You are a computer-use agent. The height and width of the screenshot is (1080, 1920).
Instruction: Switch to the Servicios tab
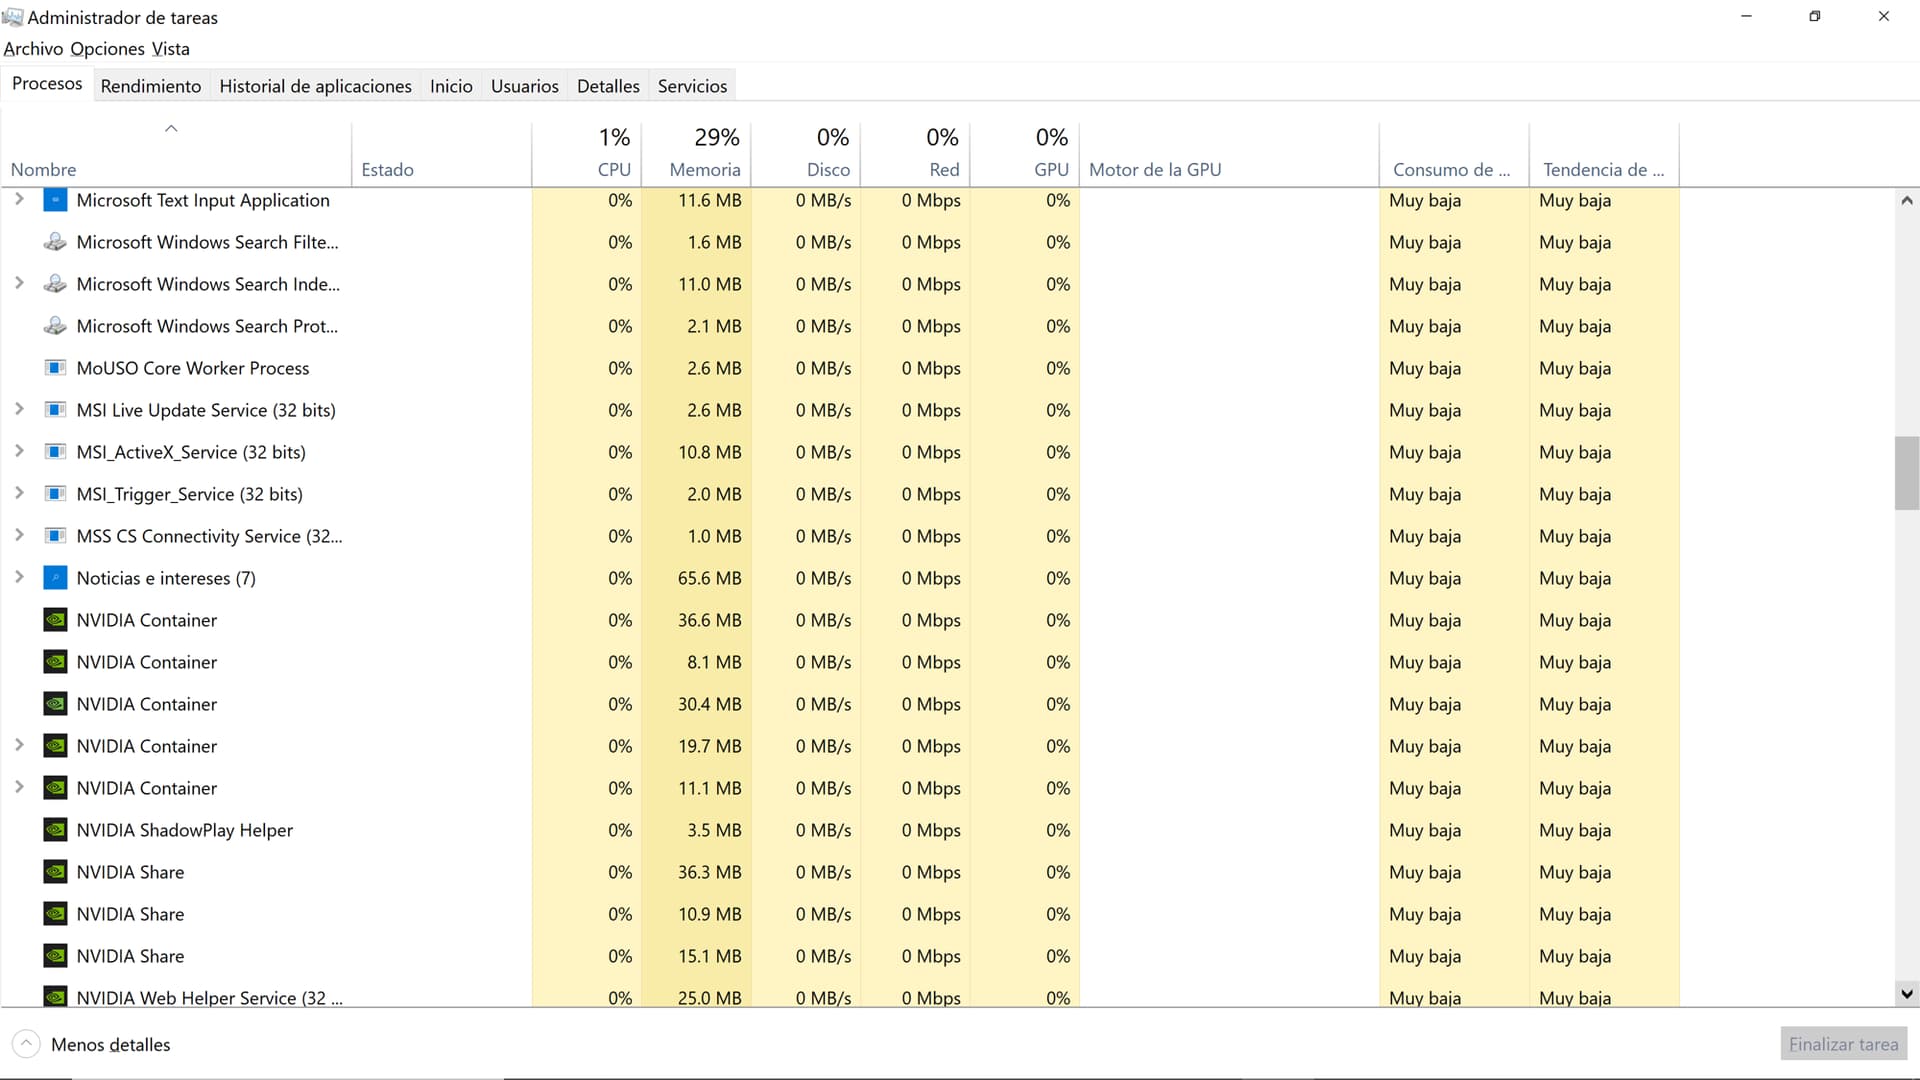[x=692, y=86]
